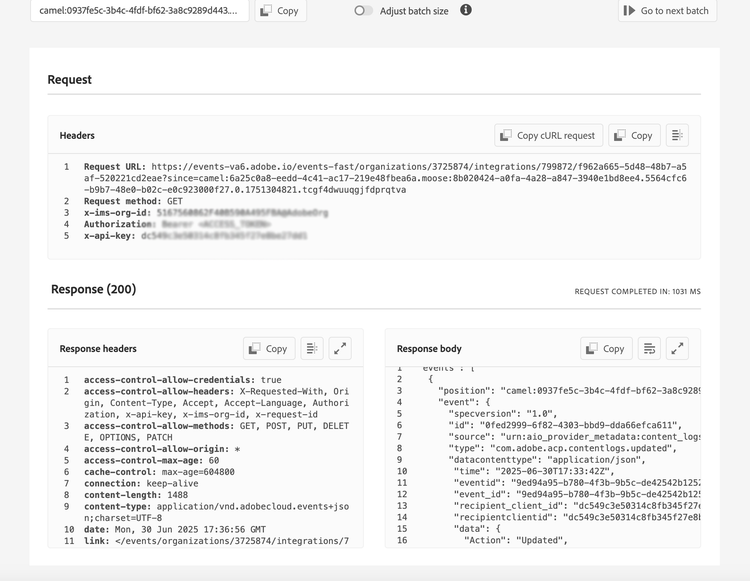Image resolution: width=750 pixels, height=581 pixels.
Task: Toggle word wrap icon in Response headers
Action: (x=312, y=349)
